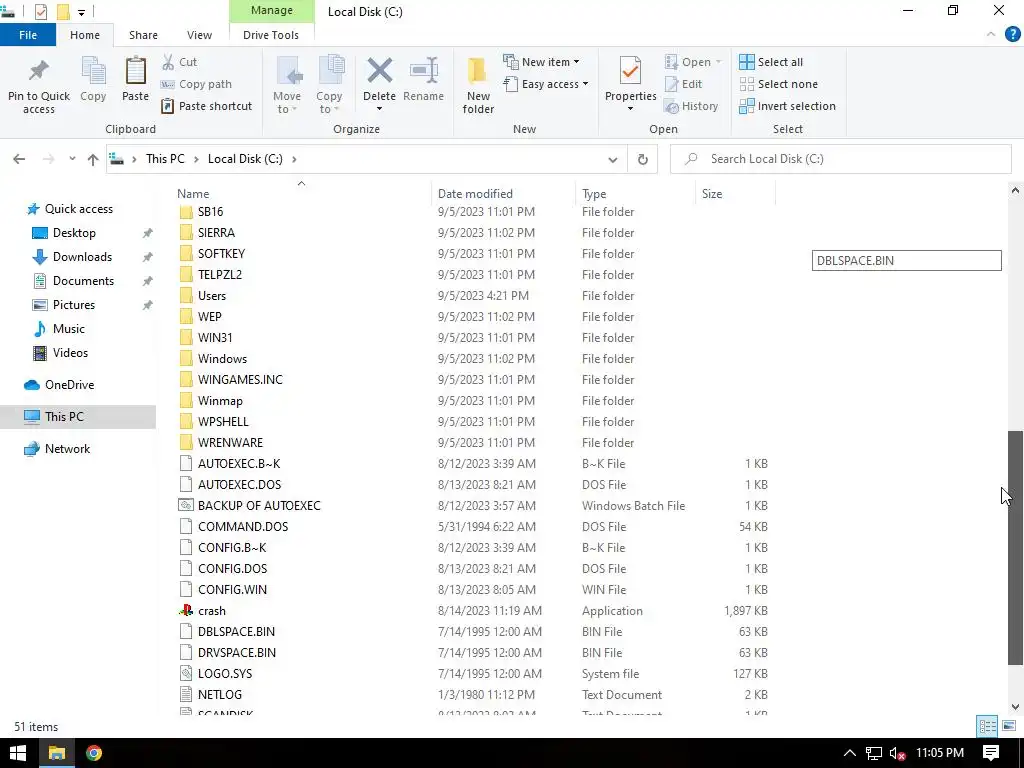Click Paste shortcut command
Image resolution: width=1024 pixels, height=768 pixels.
(206, 106)
